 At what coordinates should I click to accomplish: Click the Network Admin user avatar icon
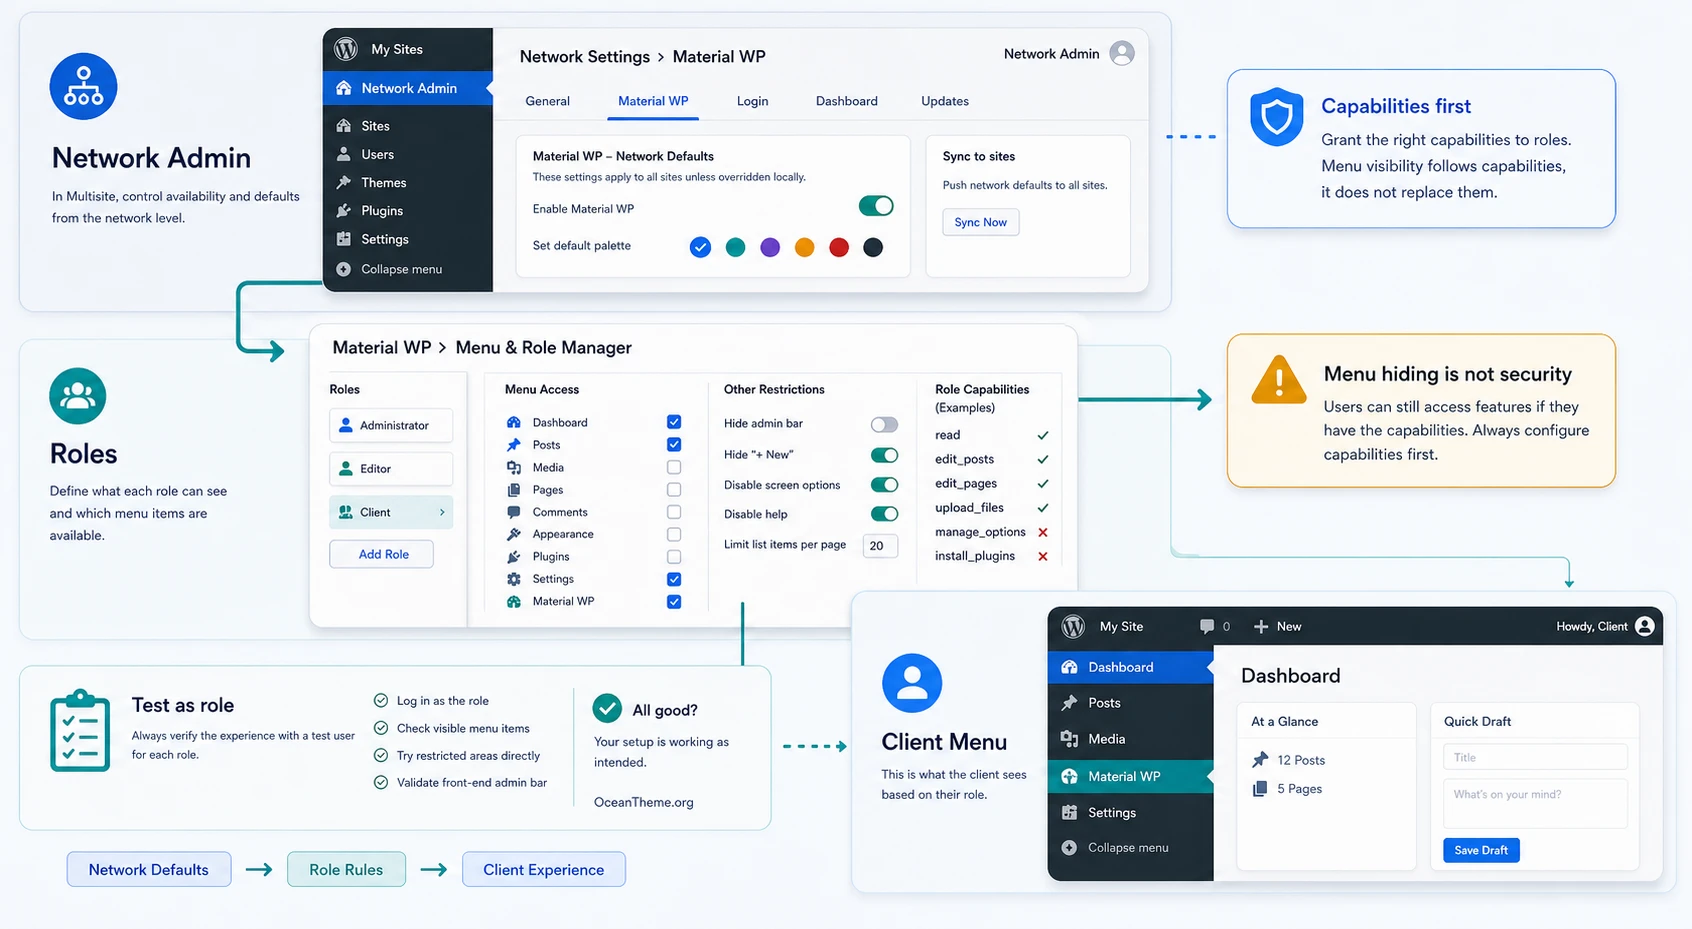tap(1122, 53)
